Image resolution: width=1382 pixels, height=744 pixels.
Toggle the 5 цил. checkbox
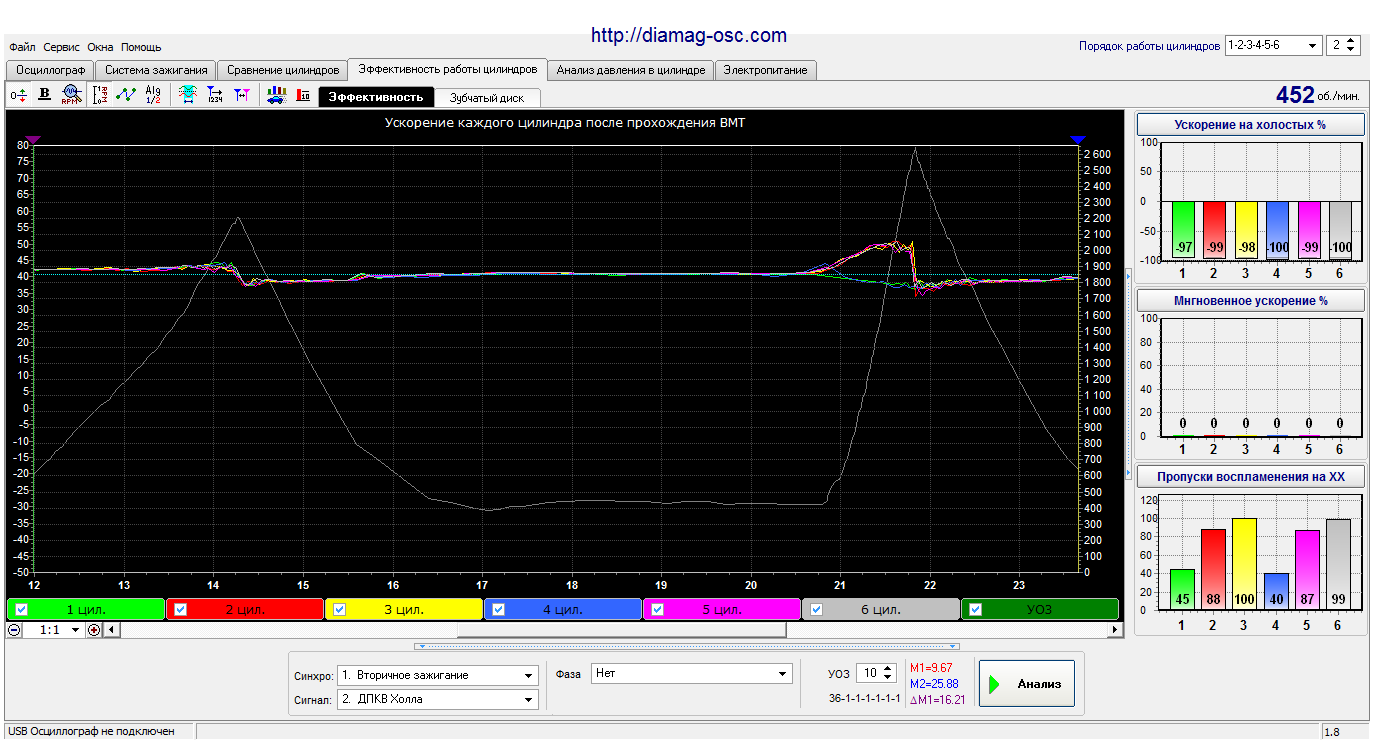[657, 609]
